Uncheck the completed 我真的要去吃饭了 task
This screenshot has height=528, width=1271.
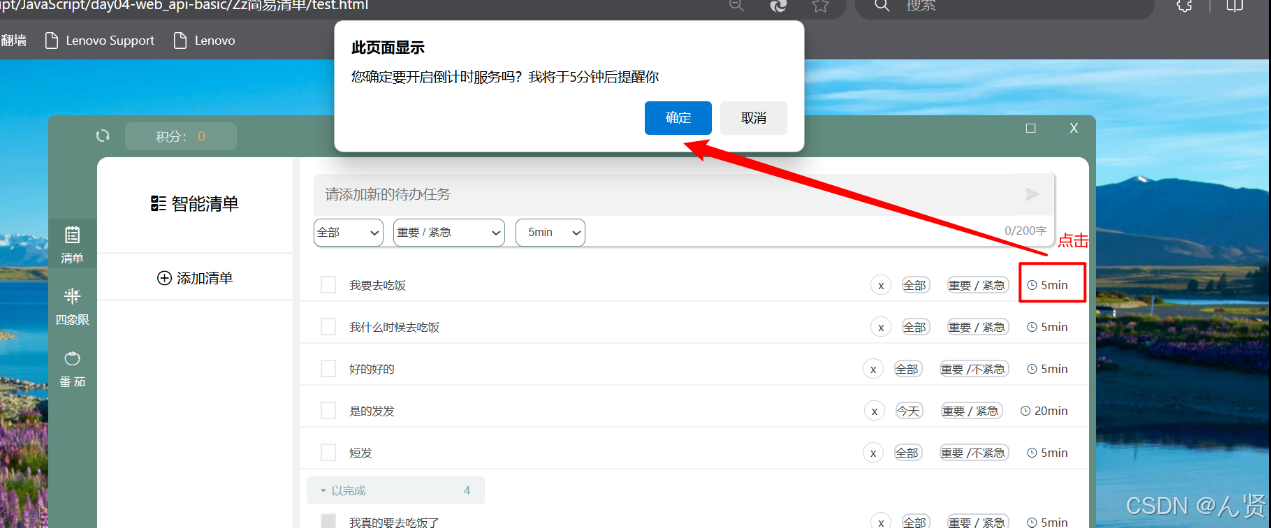pos(328,521)
